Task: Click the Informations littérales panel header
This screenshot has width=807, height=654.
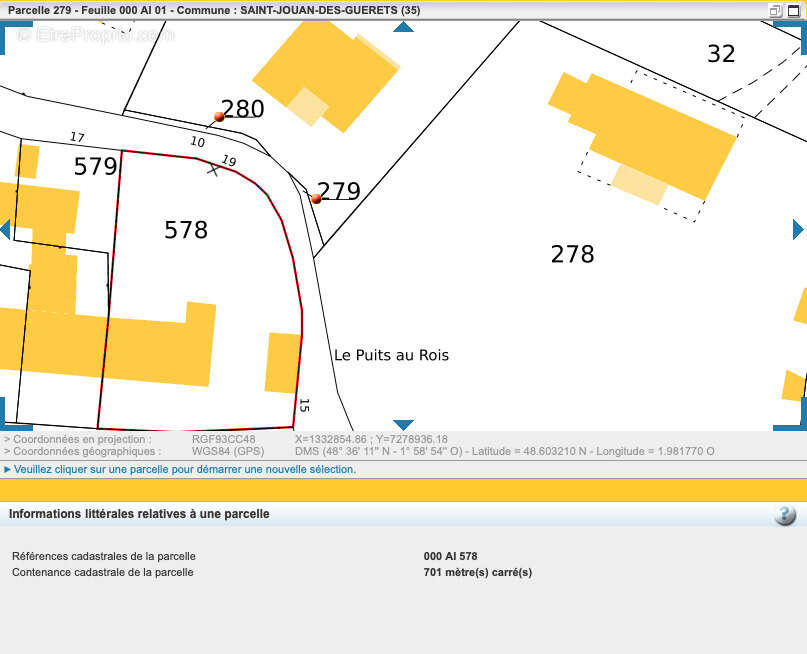Action: click(x=139, y=514)
